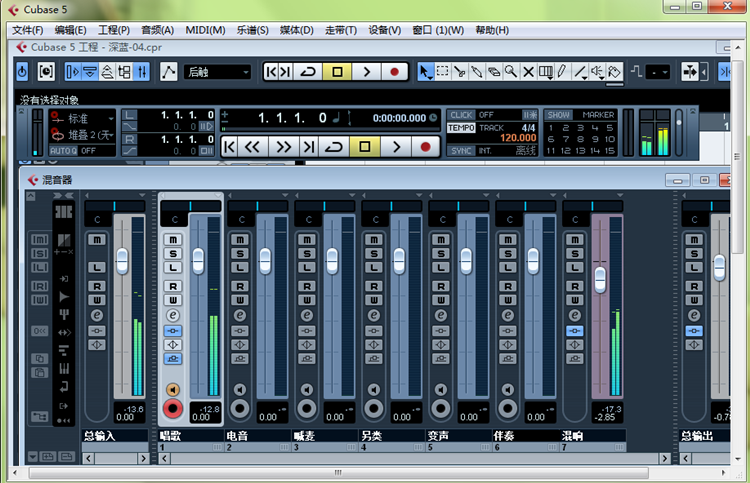
Task: Solo the 另类 channel
Action: click(374, 253)
